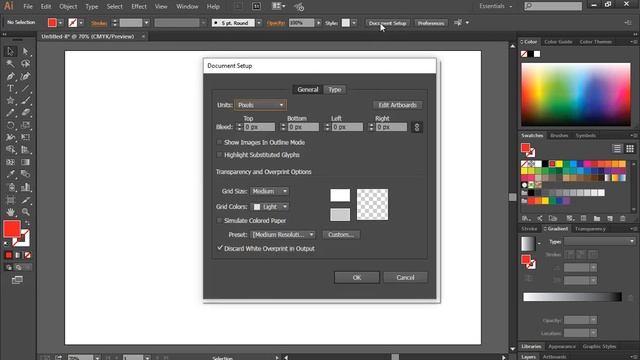Select the Selection tool arrow

[11, 51]
